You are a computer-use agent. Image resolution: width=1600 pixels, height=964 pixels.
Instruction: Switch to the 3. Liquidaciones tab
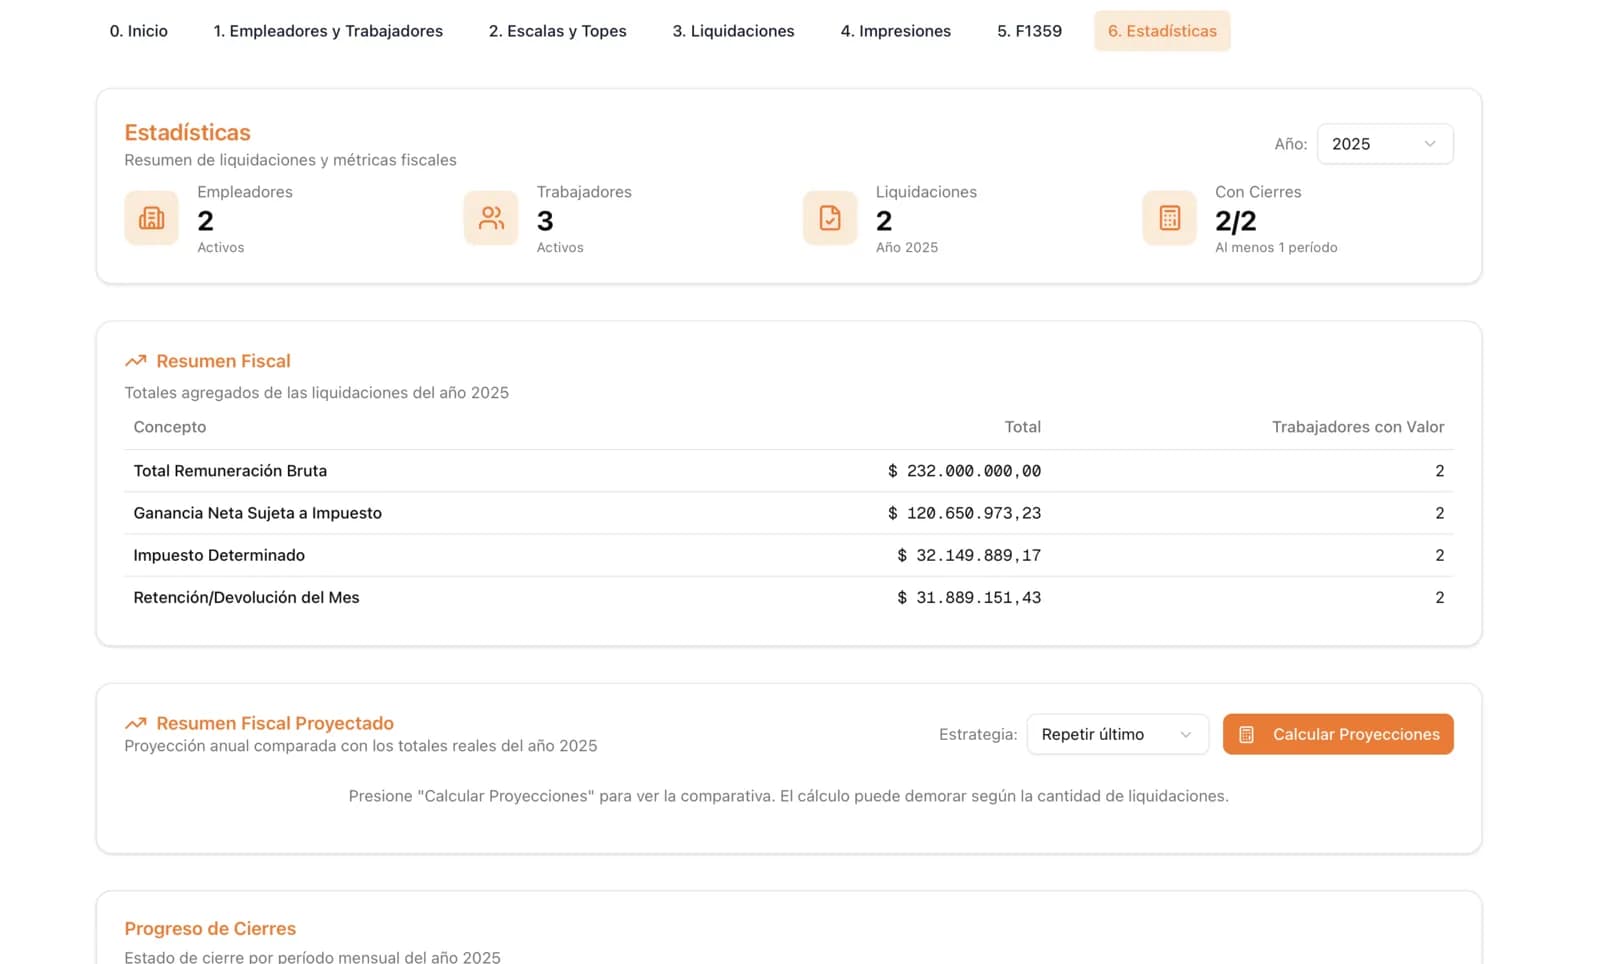point(733,31)
